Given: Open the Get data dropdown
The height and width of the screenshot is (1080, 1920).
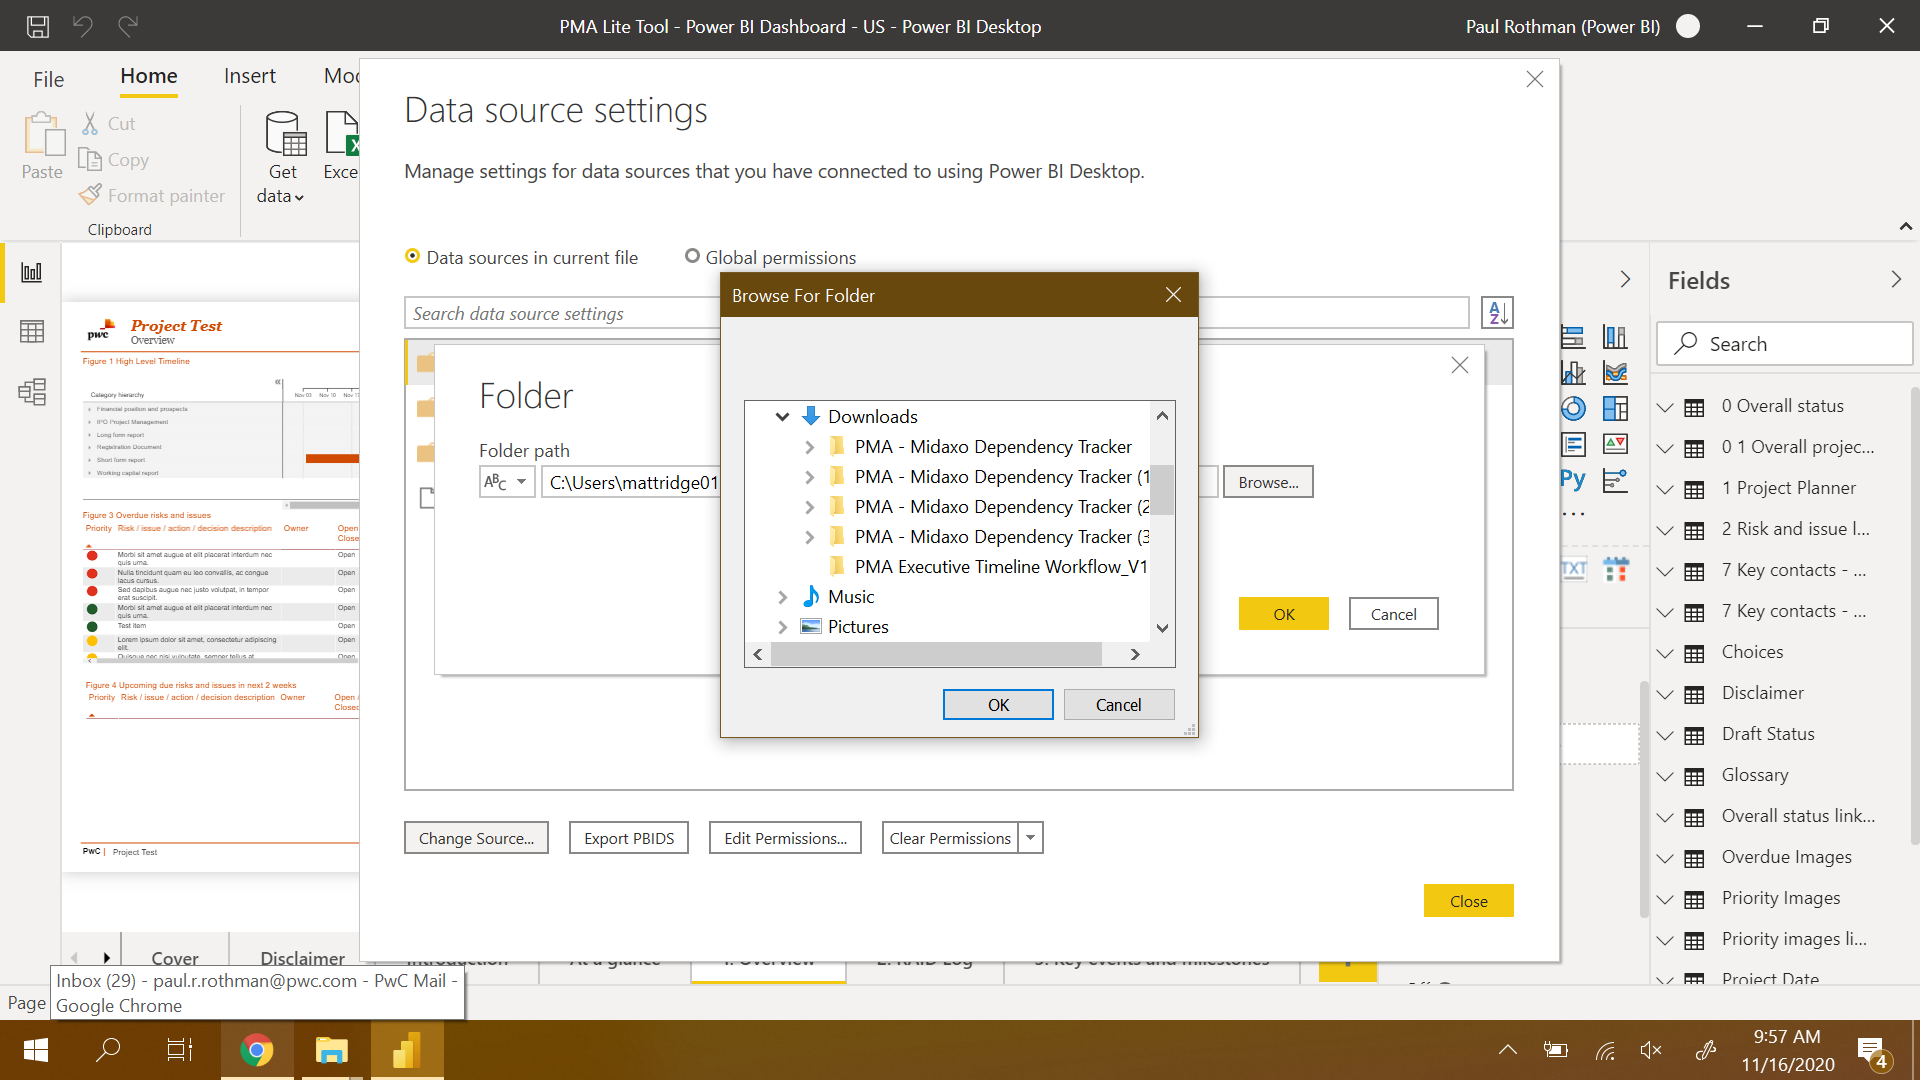Looking at the screenshot, I should pos(282,158).
